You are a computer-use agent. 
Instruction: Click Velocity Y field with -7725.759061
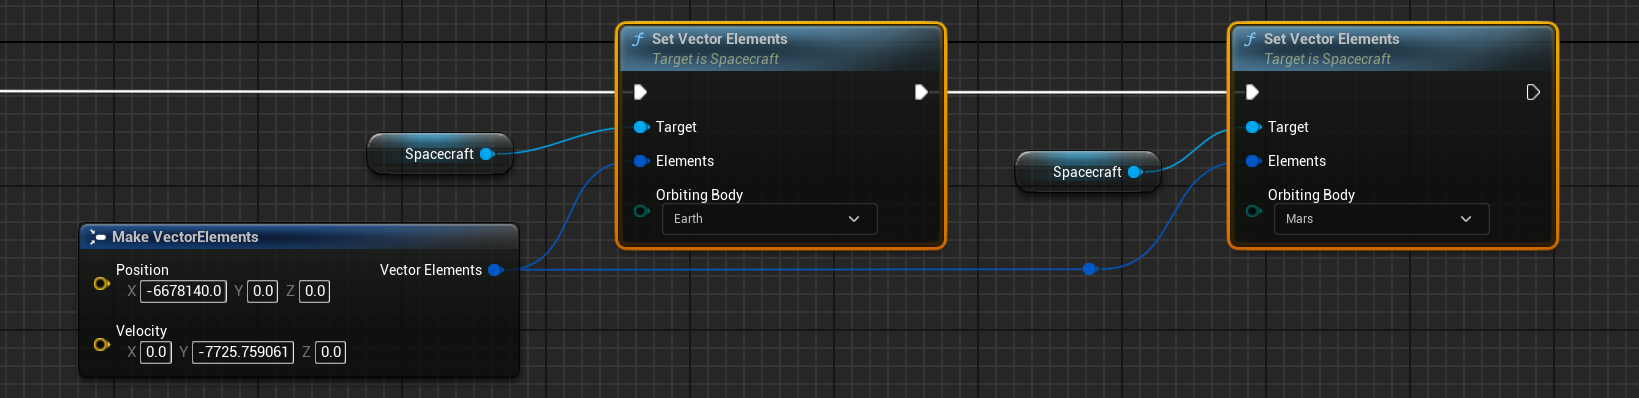pos(243,352)
